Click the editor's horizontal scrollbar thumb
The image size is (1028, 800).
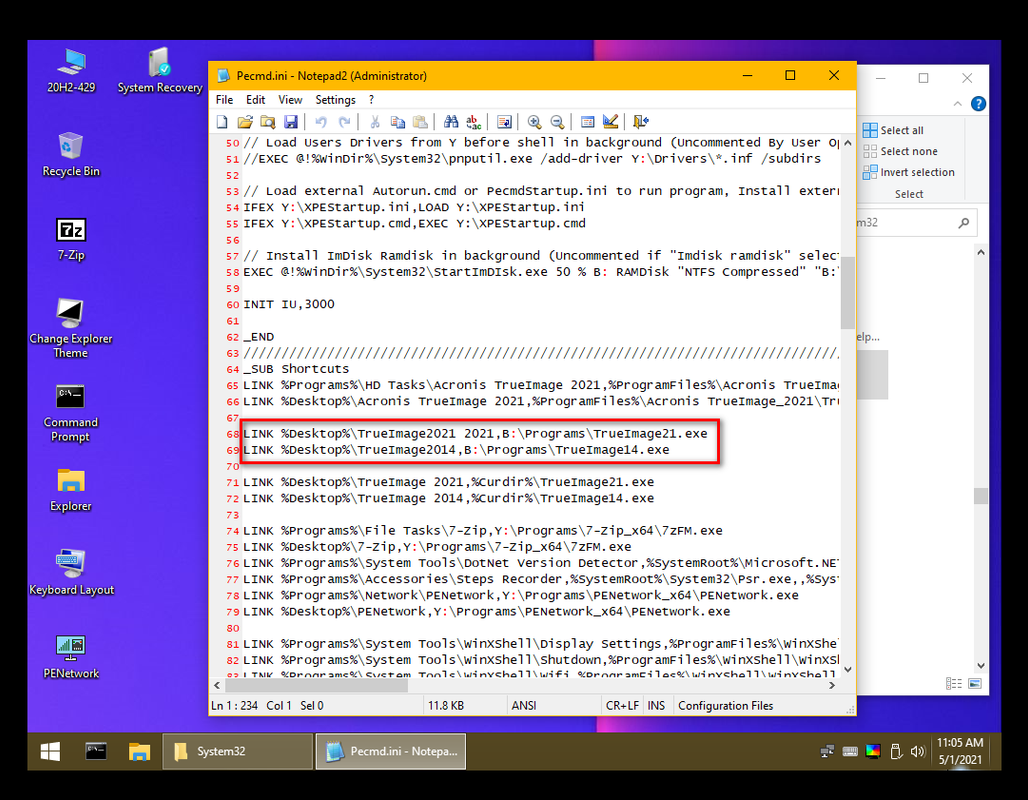(316, 685)
